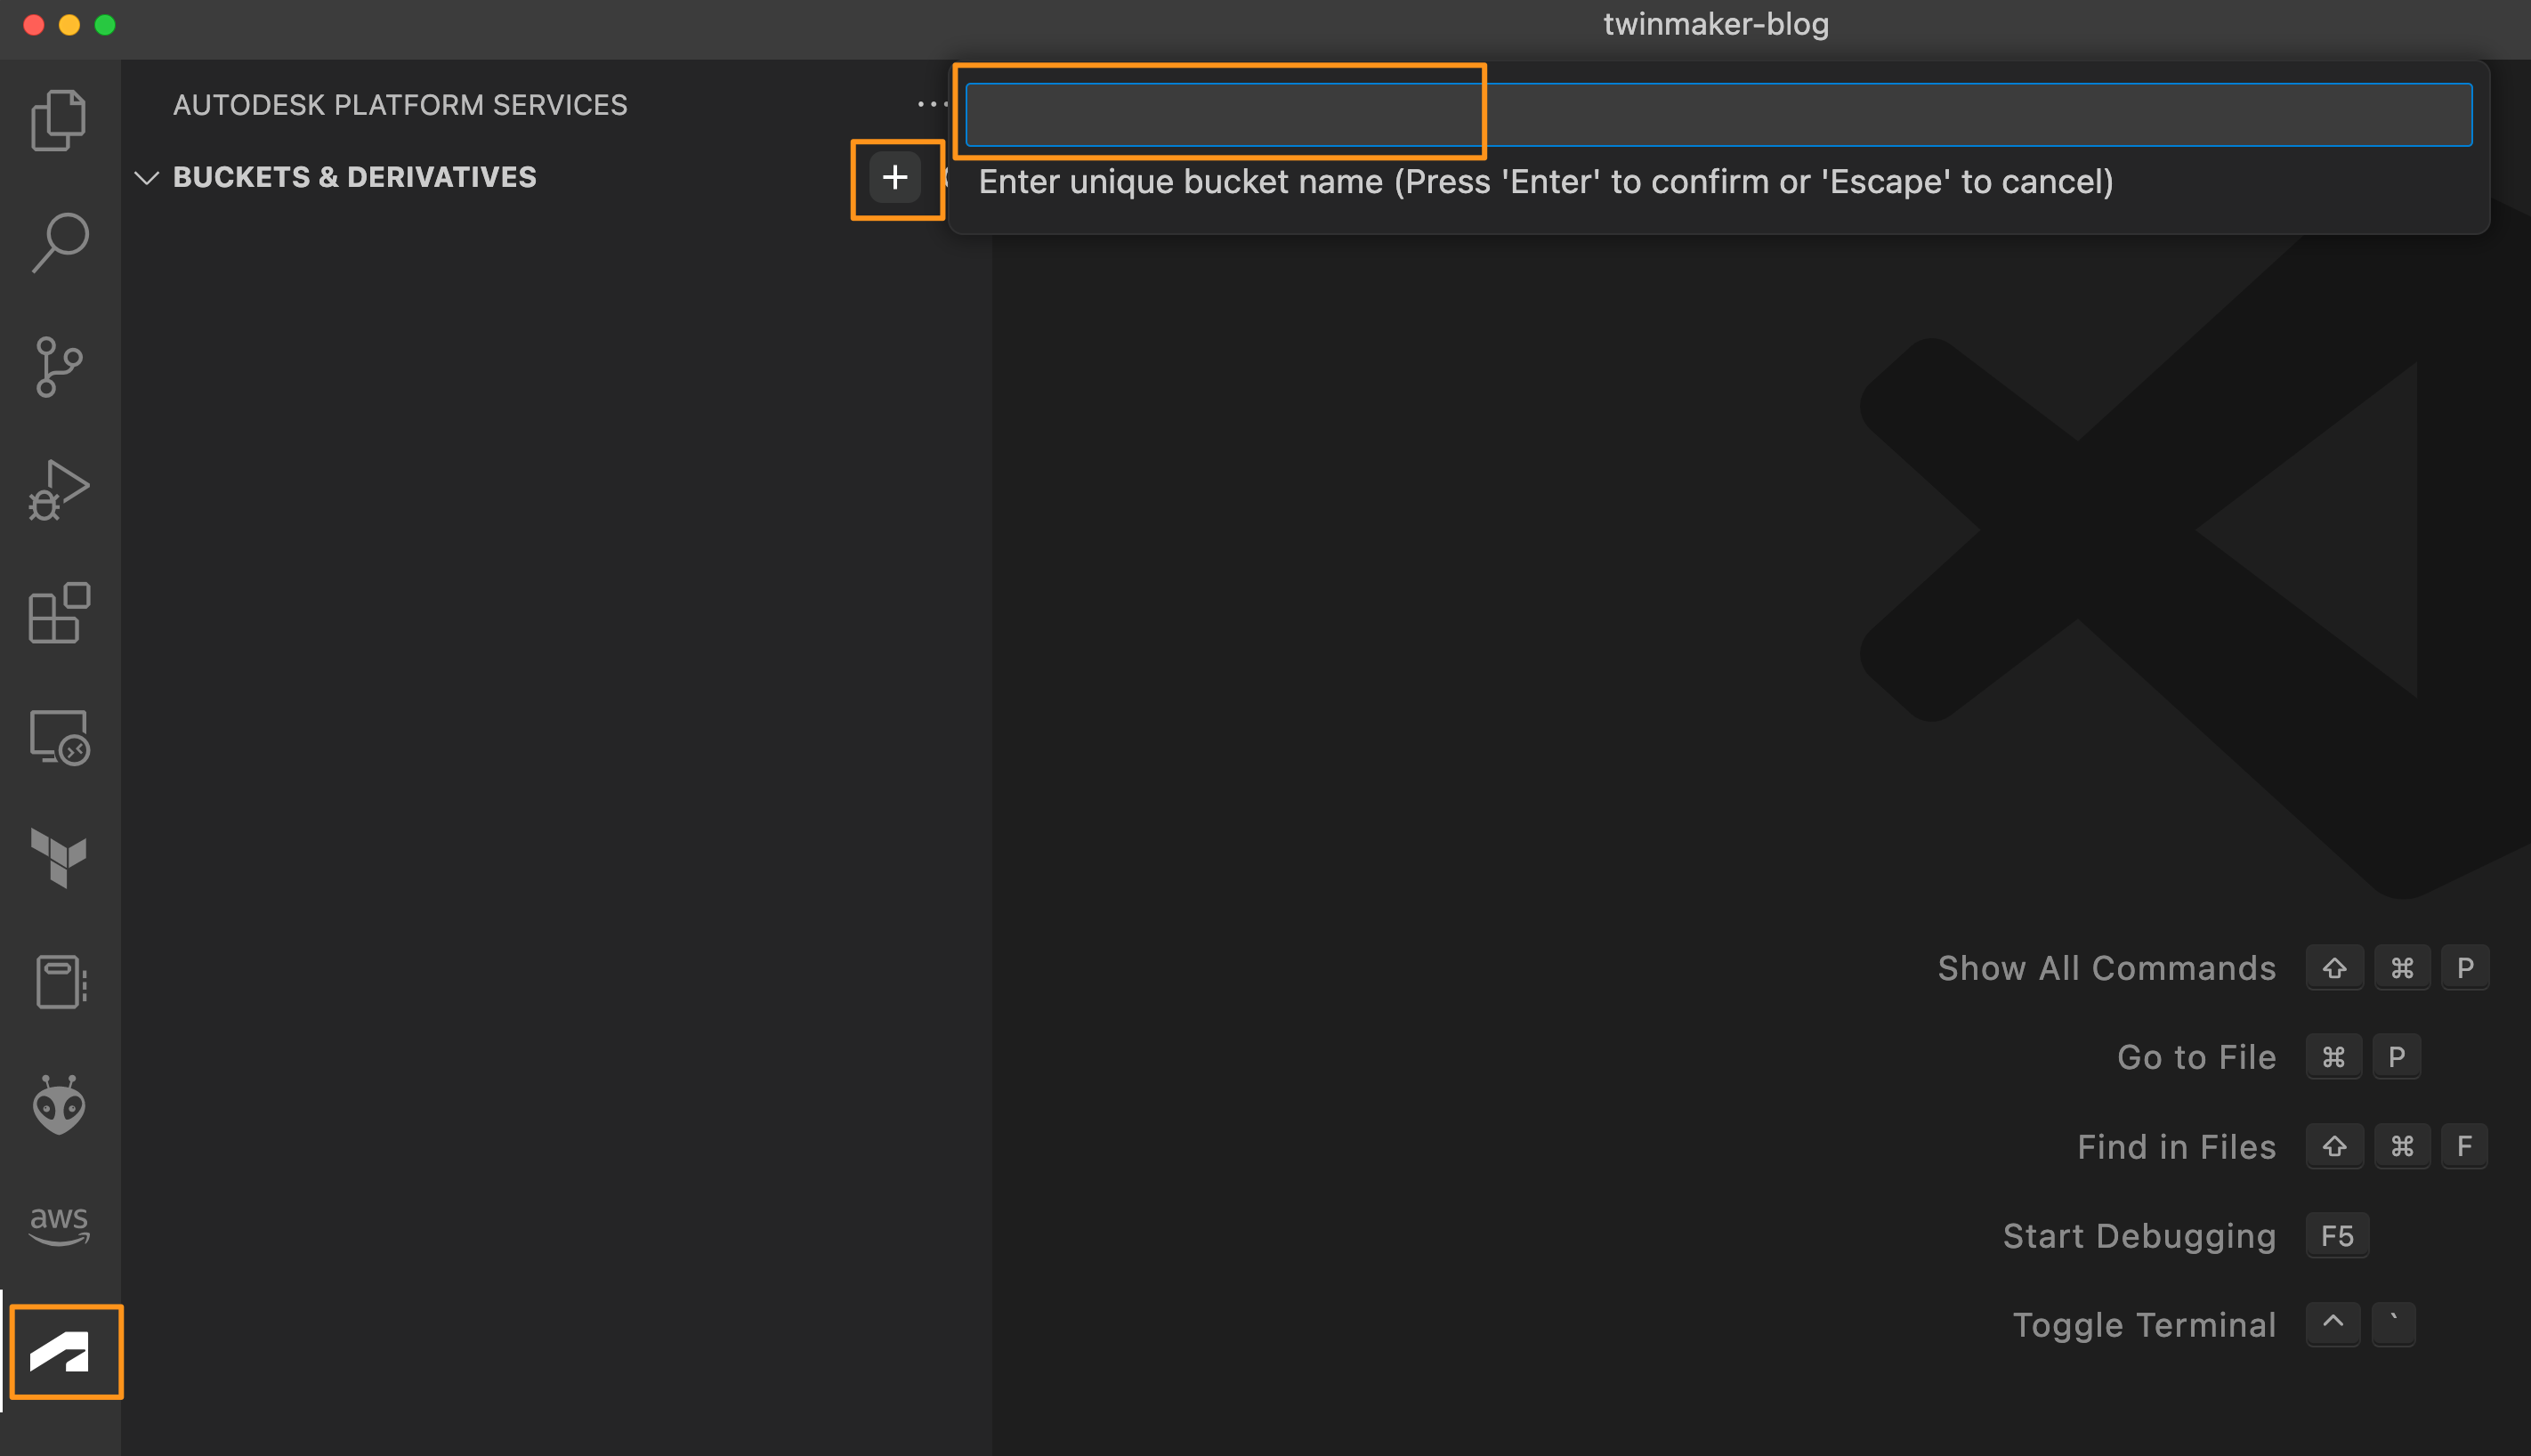Click the red macOS close window button
2531x1456 pixels.
(x=34, y=24)
